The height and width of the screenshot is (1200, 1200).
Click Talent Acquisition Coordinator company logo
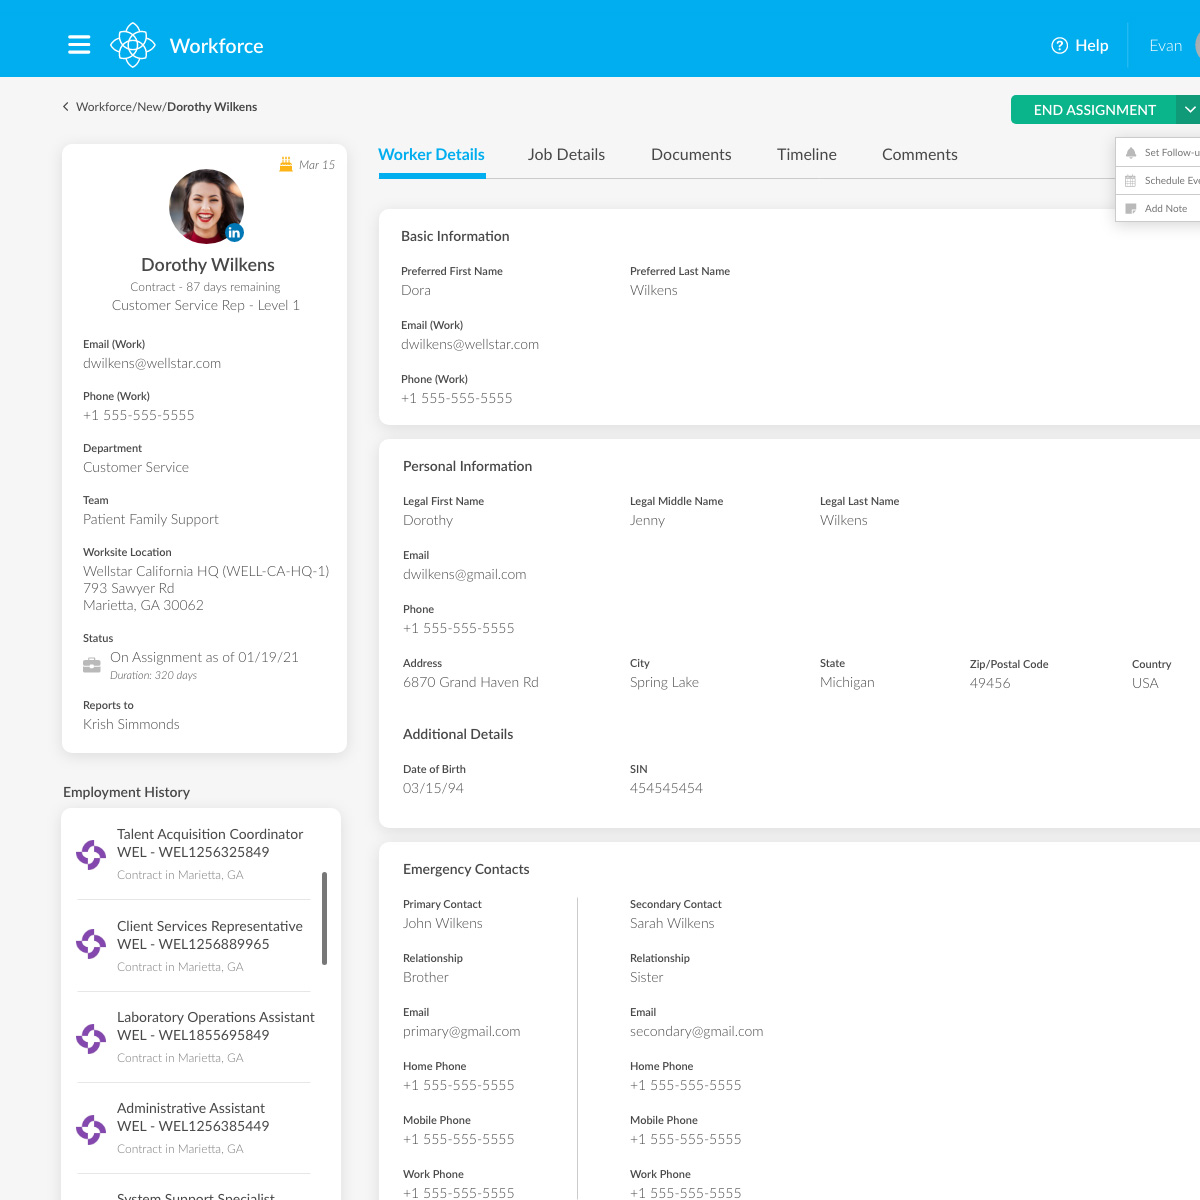click(91, 854)
